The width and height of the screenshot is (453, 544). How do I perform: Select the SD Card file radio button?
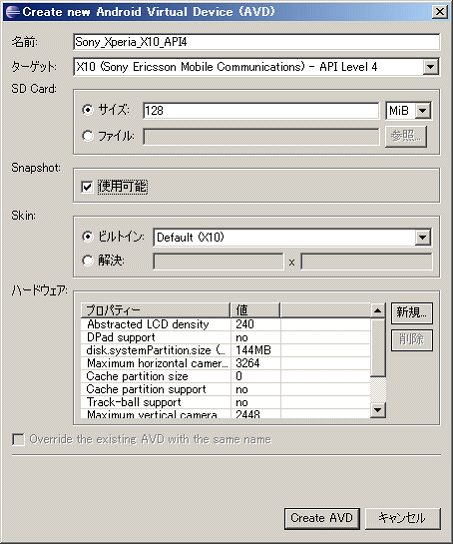click(x=87, y=136)
